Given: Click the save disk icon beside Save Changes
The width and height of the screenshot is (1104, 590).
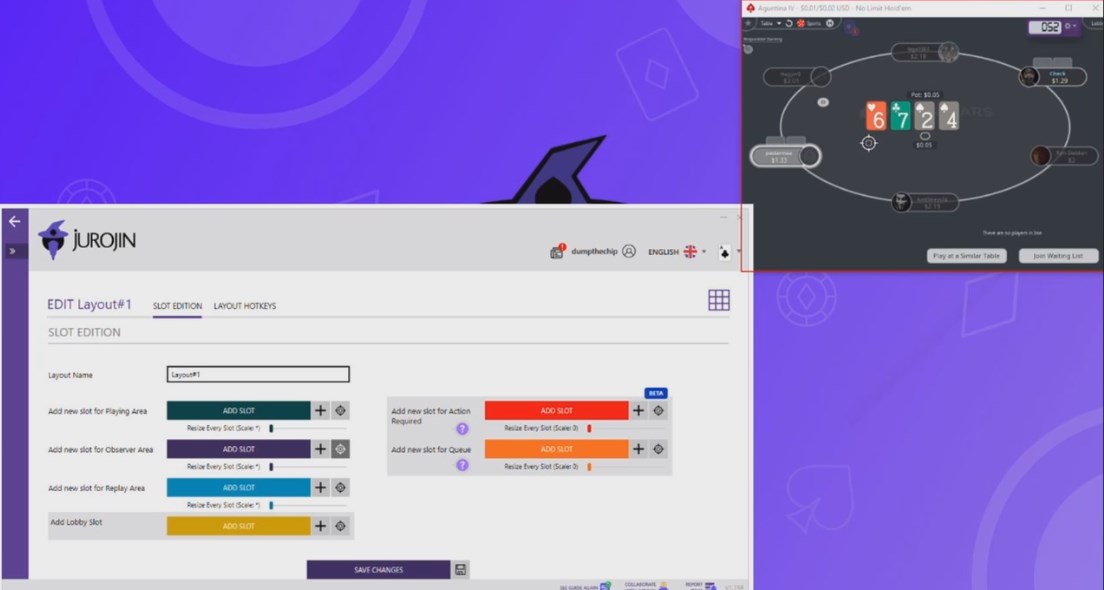Looking at the screenshot, I should pyautogui.click(x=459, y=568).
